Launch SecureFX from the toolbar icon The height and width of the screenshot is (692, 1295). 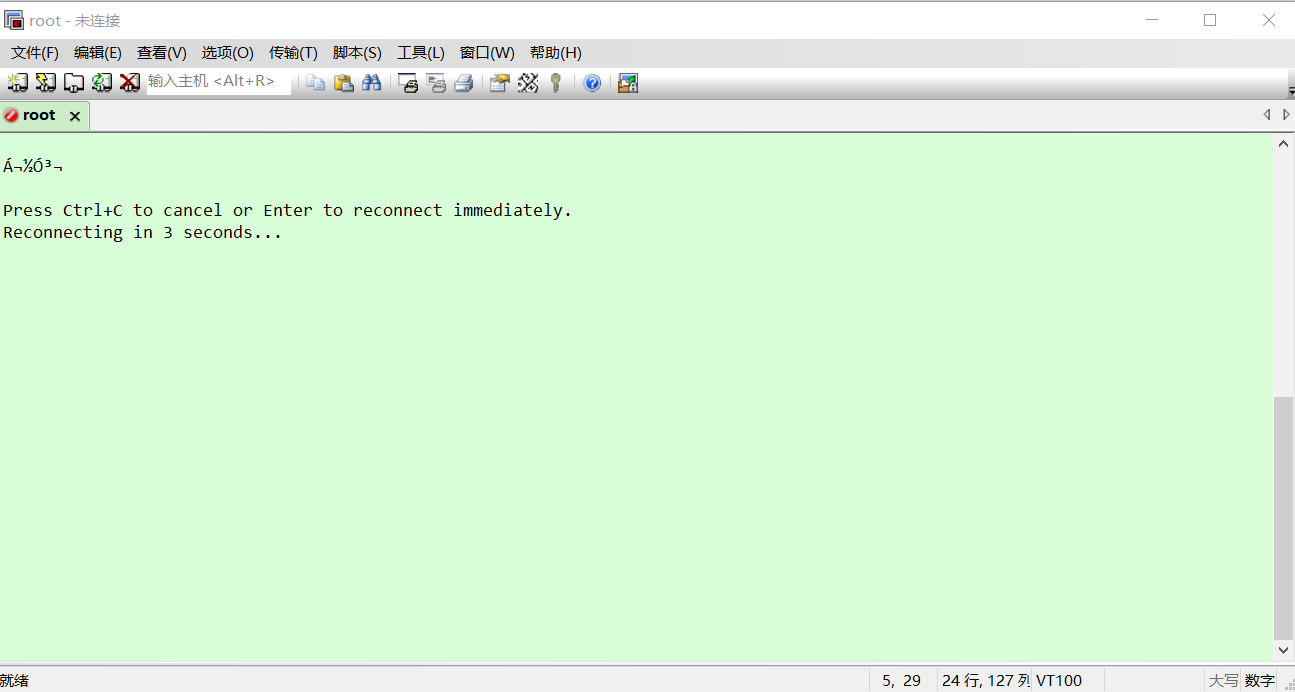[628, 83]
